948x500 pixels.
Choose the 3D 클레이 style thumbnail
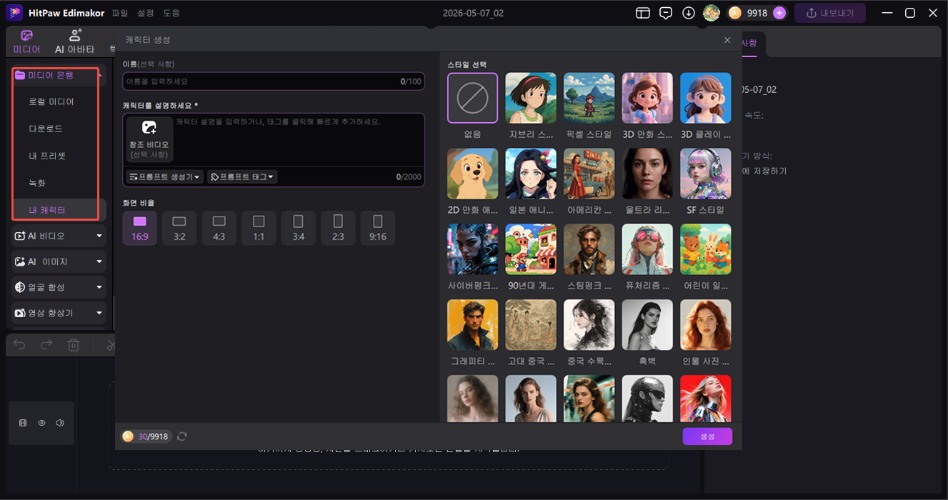point(706,98)
